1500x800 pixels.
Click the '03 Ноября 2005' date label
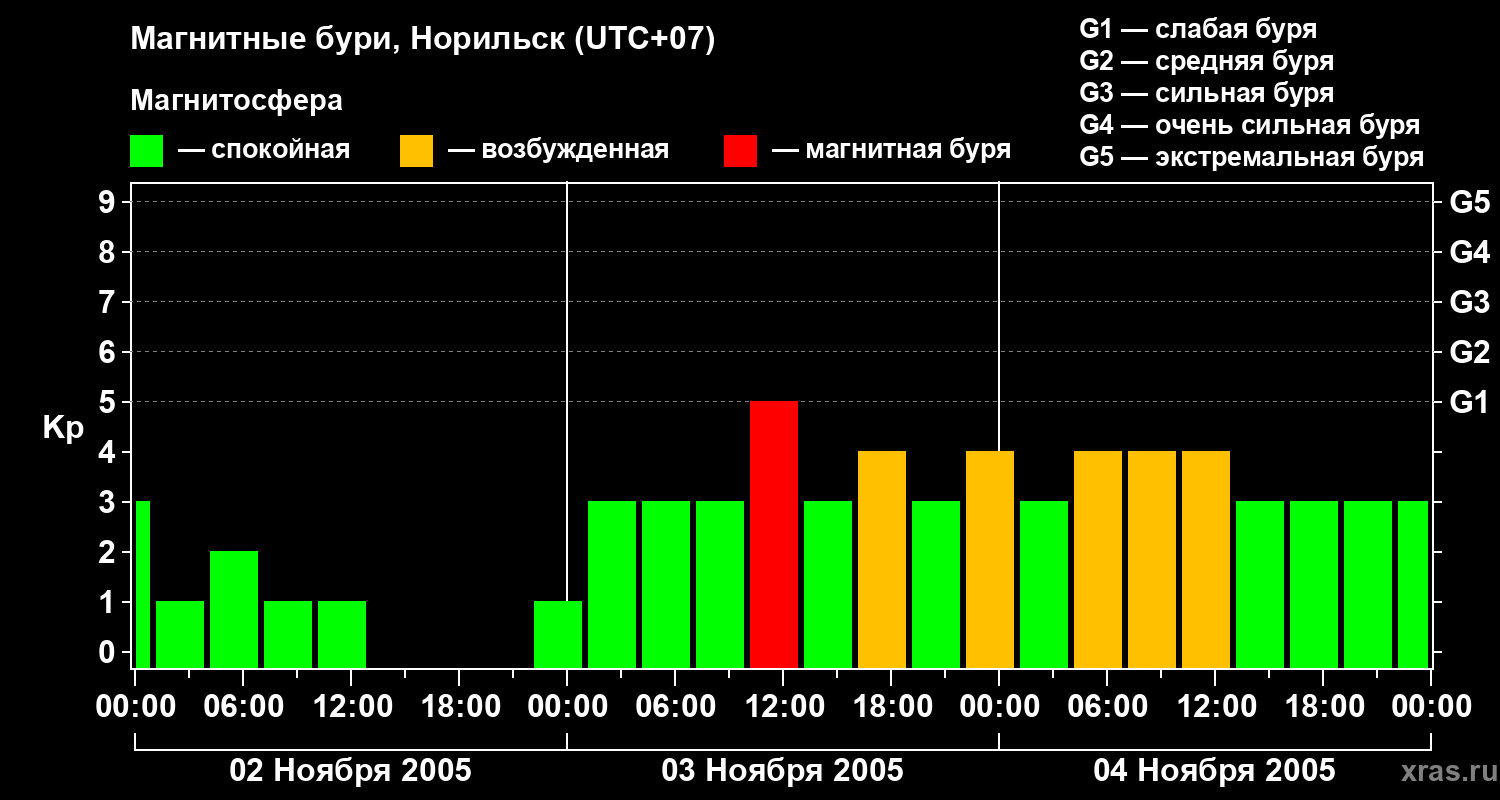(782, 770)
